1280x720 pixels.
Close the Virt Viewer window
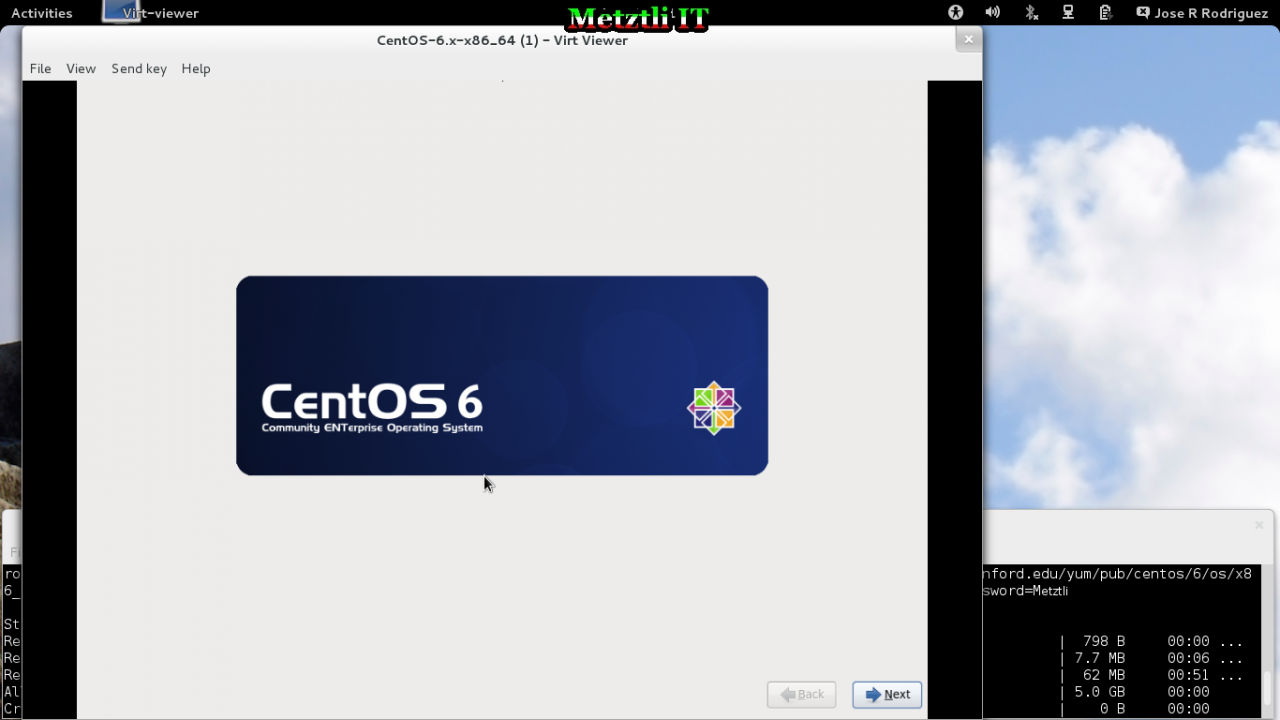(x=968, y=39)
